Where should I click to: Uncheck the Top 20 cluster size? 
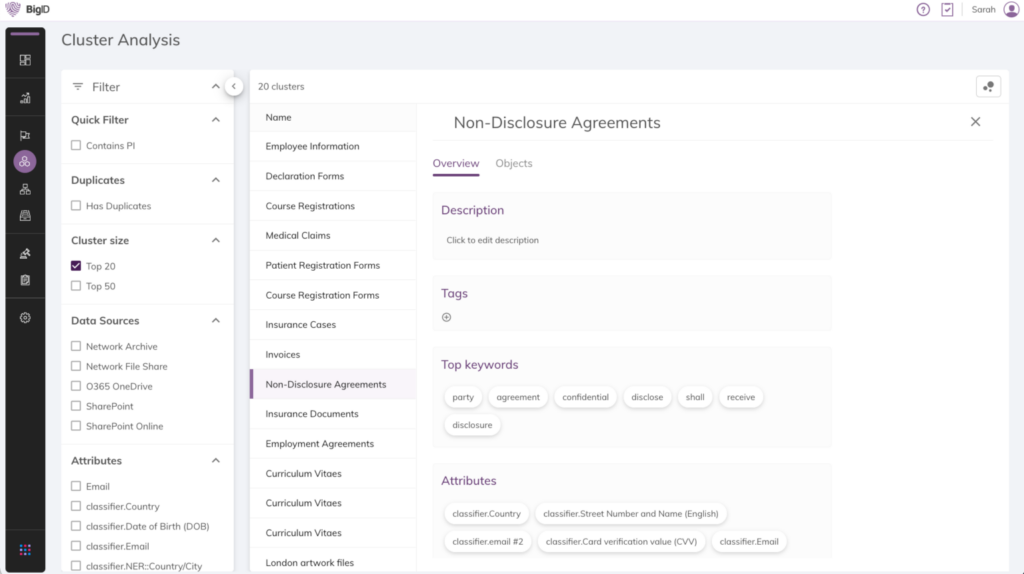(x=76, y=266)
